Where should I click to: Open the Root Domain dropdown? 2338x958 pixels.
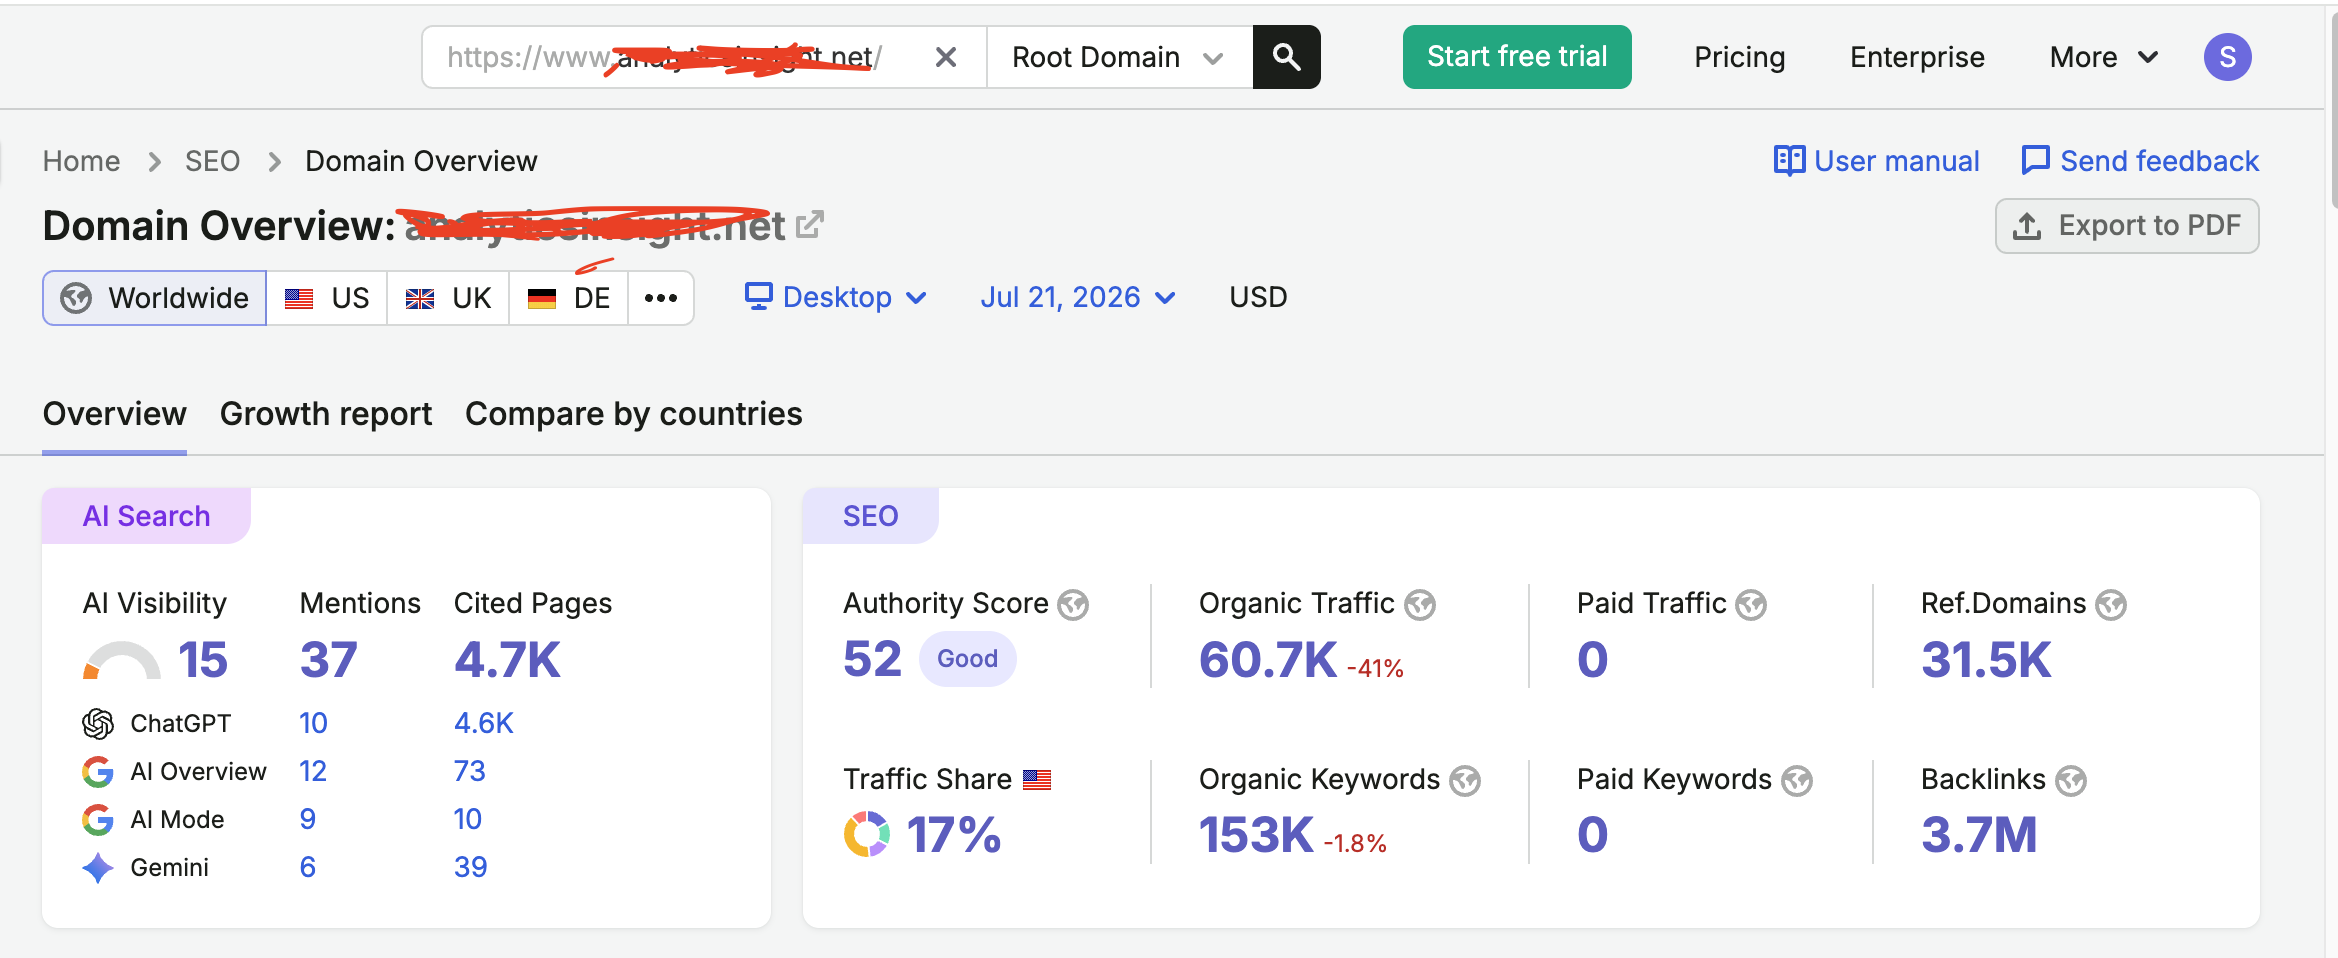[1119, 57]
